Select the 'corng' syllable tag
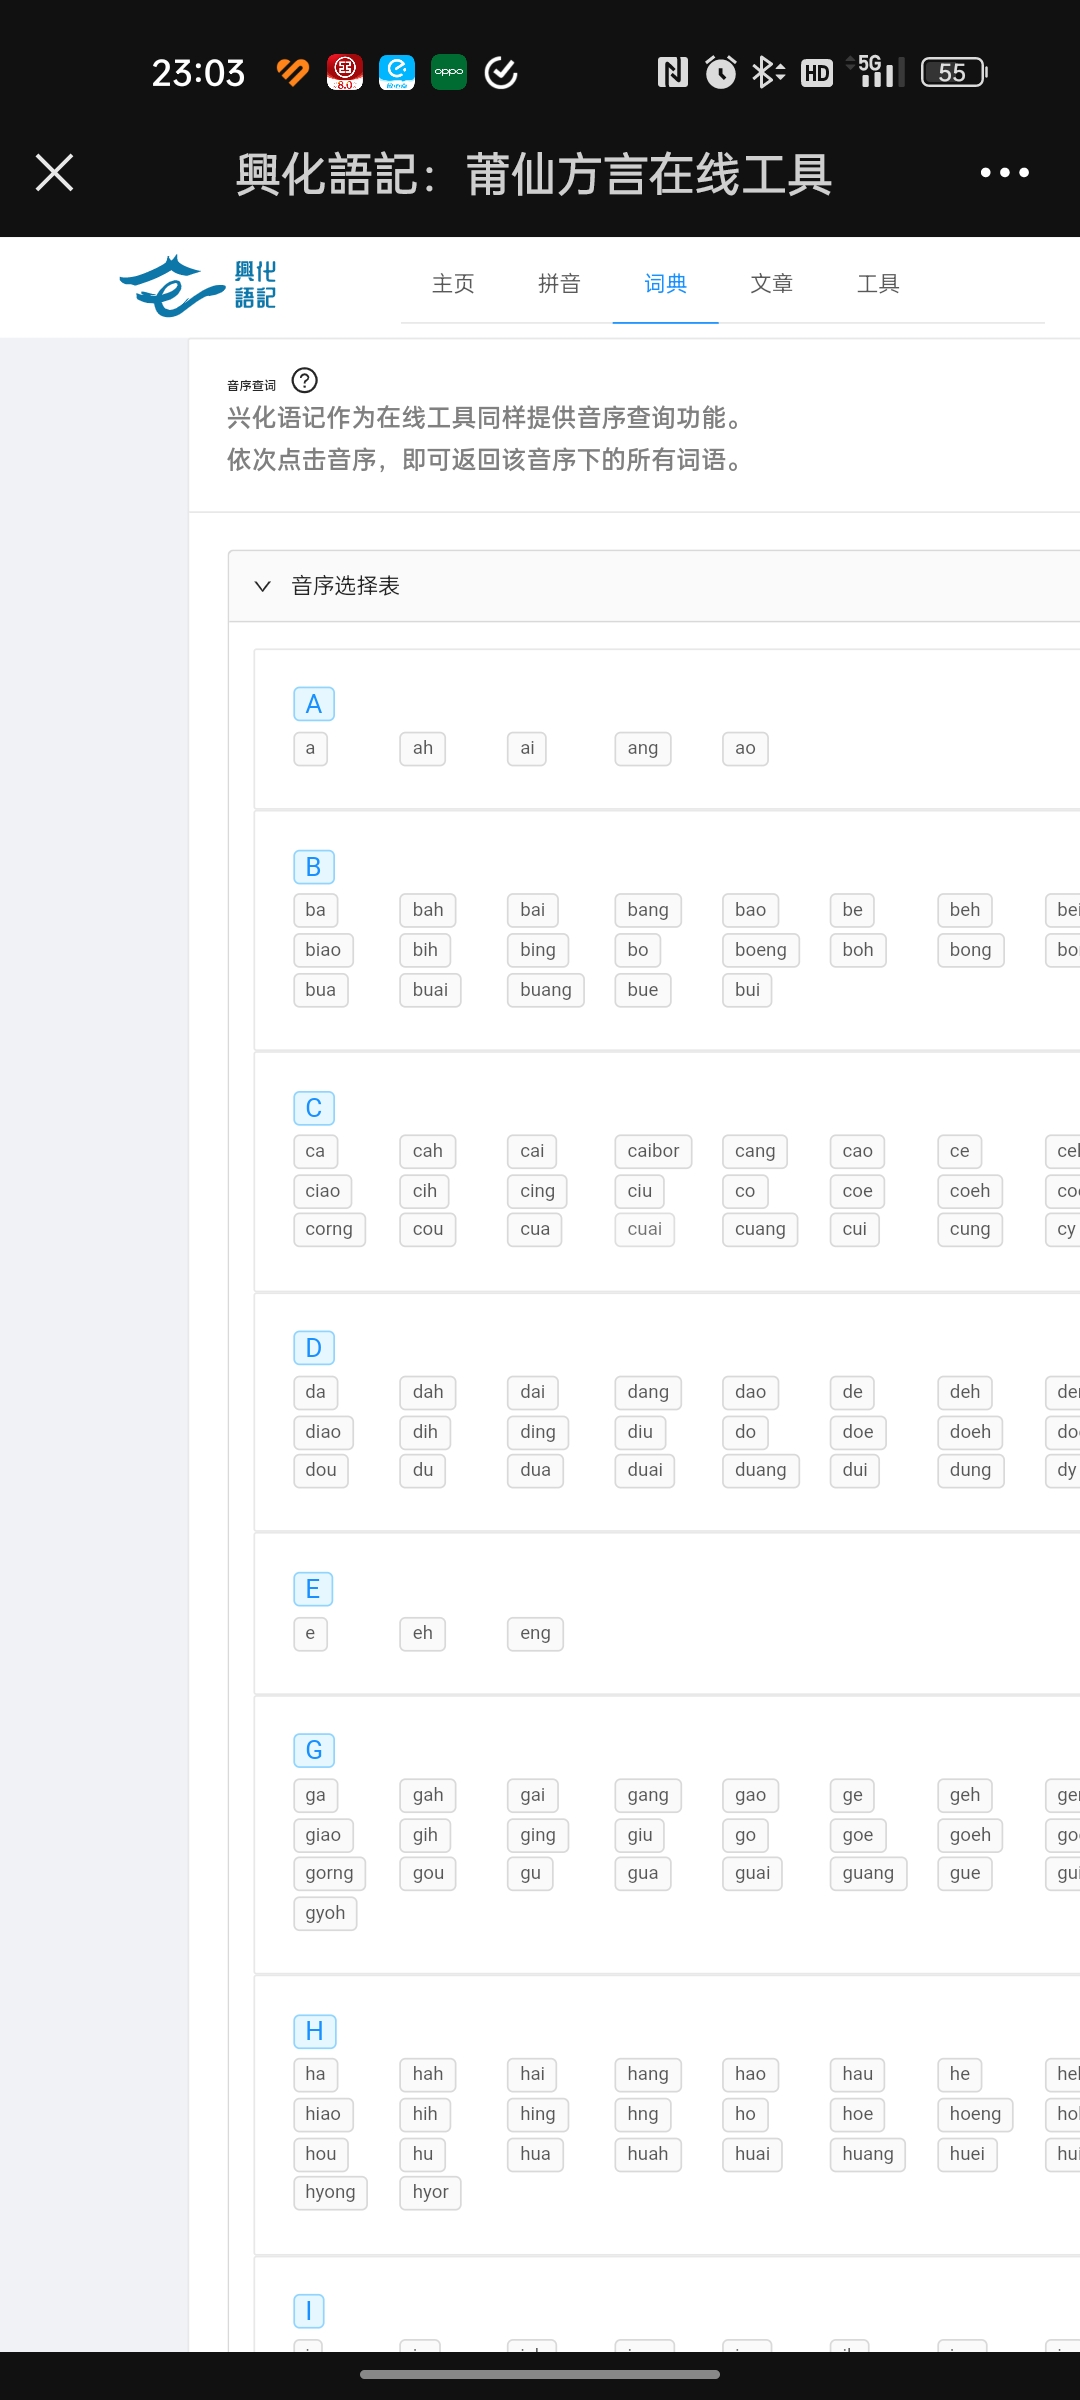 point(330,1229)
